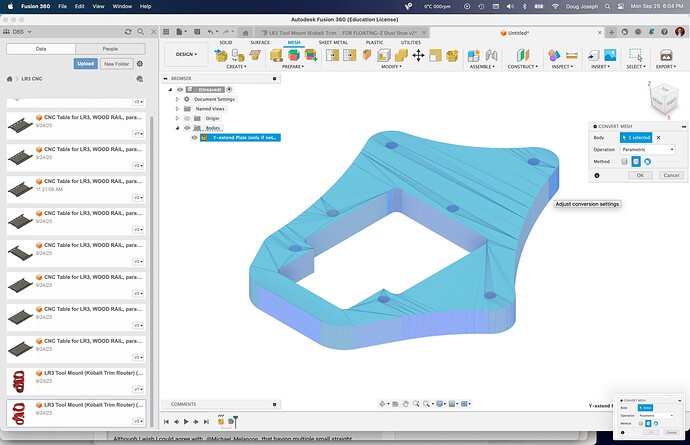Toggle the data panel grid icon

pos(166,32)
